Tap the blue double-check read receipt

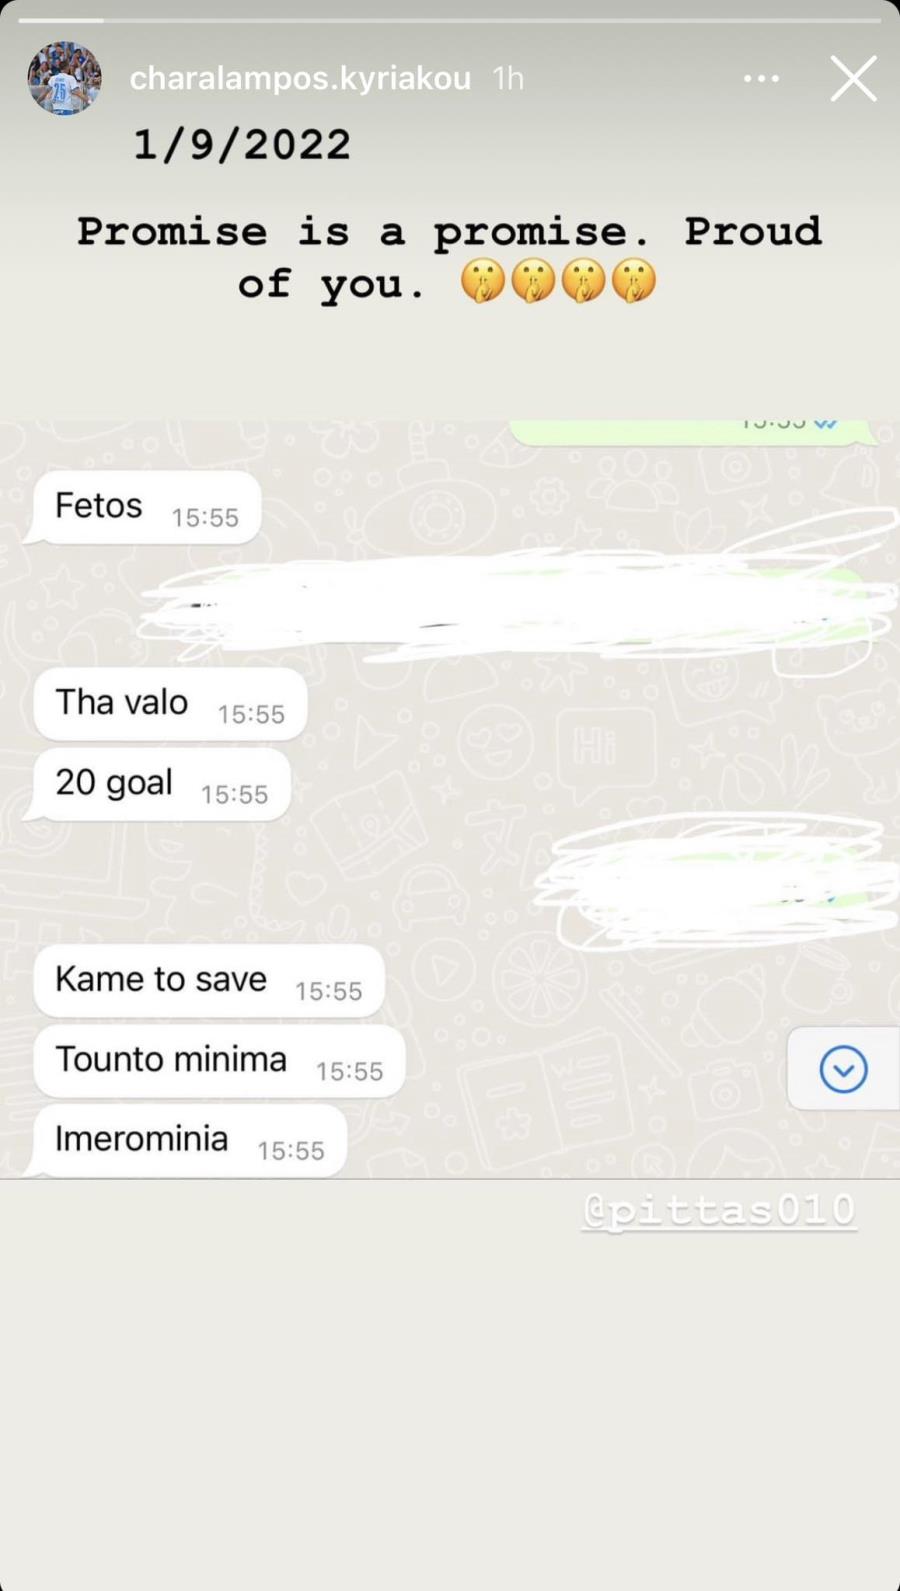tap(826, 424)
